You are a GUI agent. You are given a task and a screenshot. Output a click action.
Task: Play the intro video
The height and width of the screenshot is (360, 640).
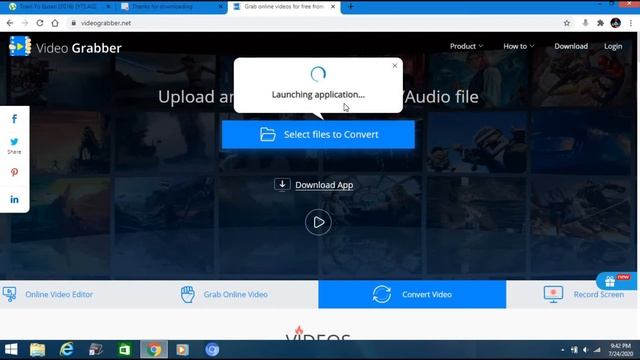(318, 222)
